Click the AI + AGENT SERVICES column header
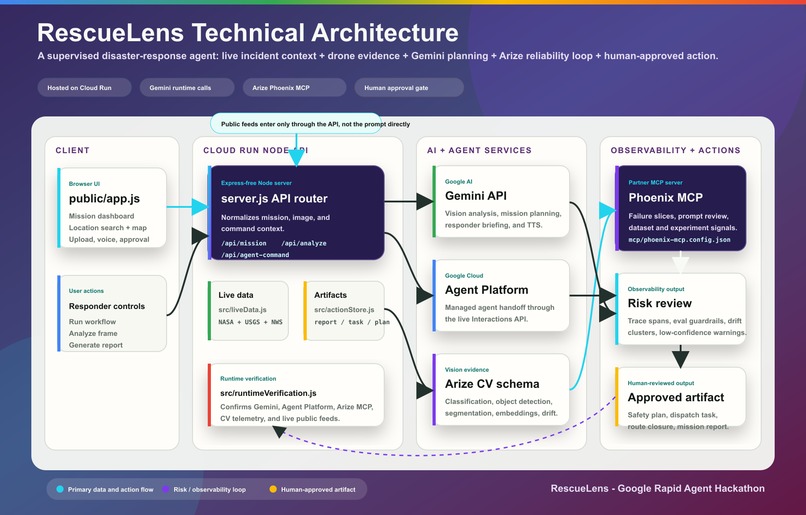The image size is (806, 515). 479,150
